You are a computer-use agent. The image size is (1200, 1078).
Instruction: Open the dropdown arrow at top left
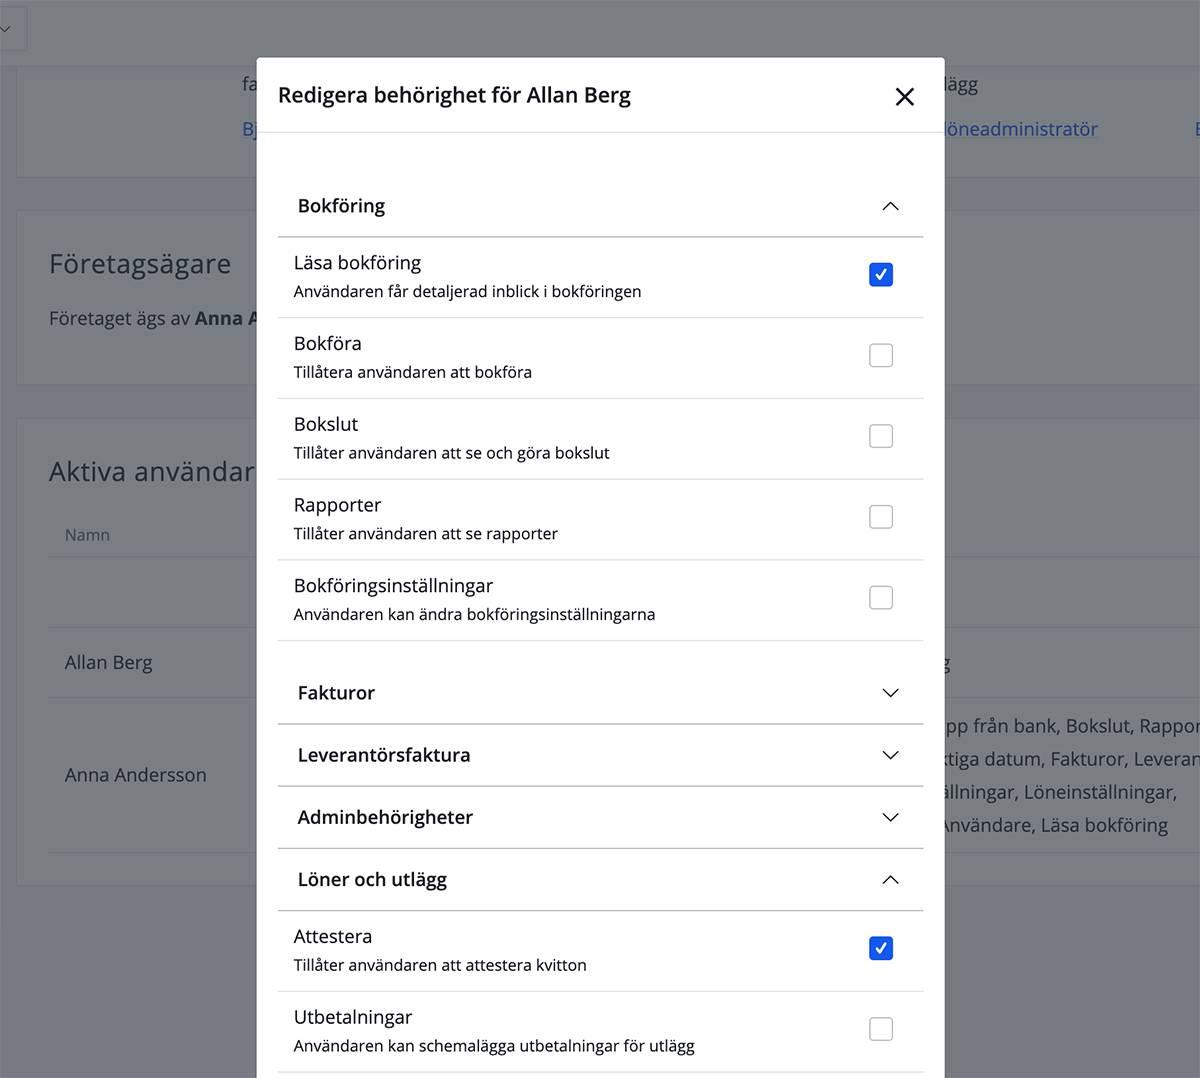point(6,29)
